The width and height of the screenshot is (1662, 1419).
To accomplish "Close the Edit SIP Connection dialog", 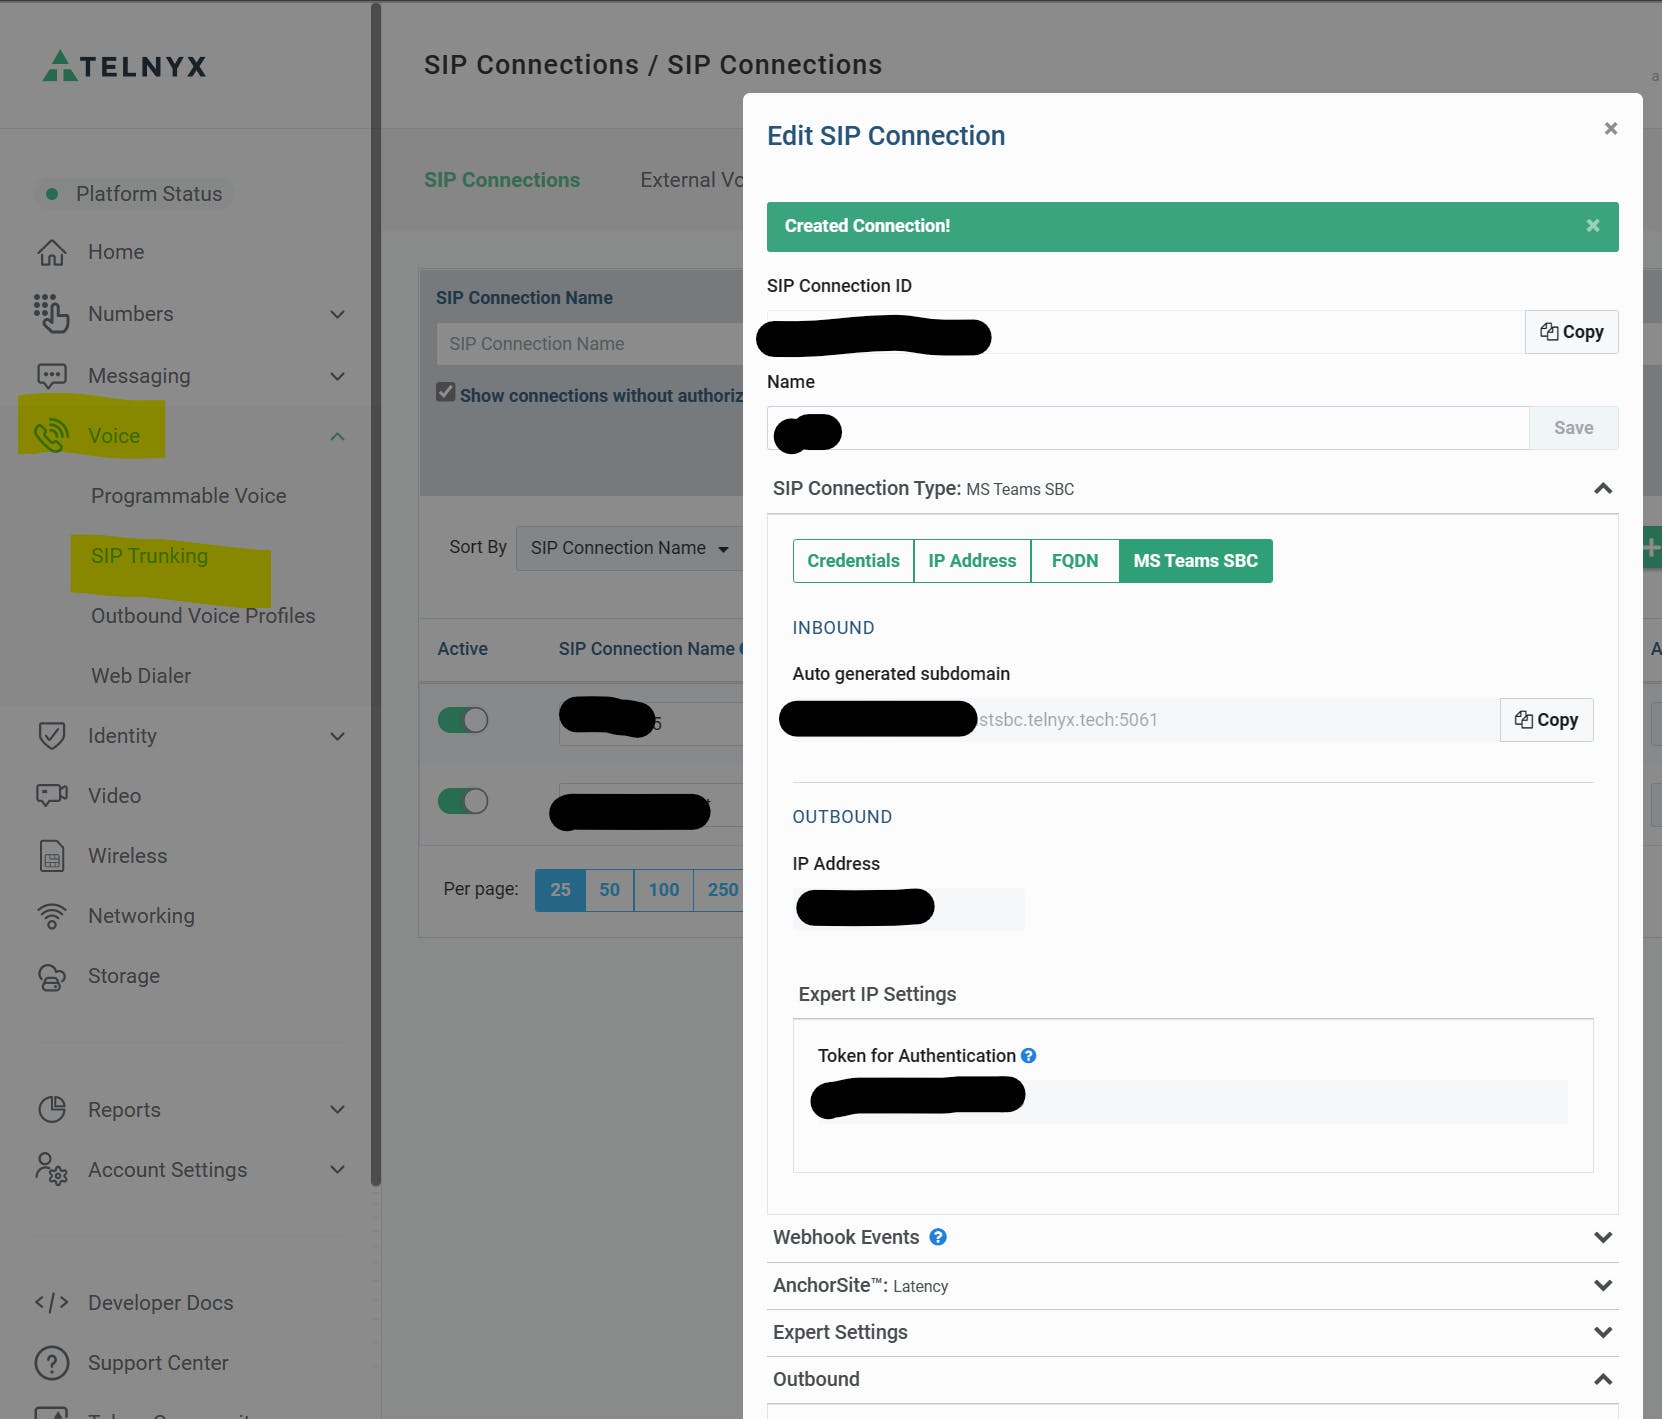I will pyautogui.click(x=1611, y=128).
